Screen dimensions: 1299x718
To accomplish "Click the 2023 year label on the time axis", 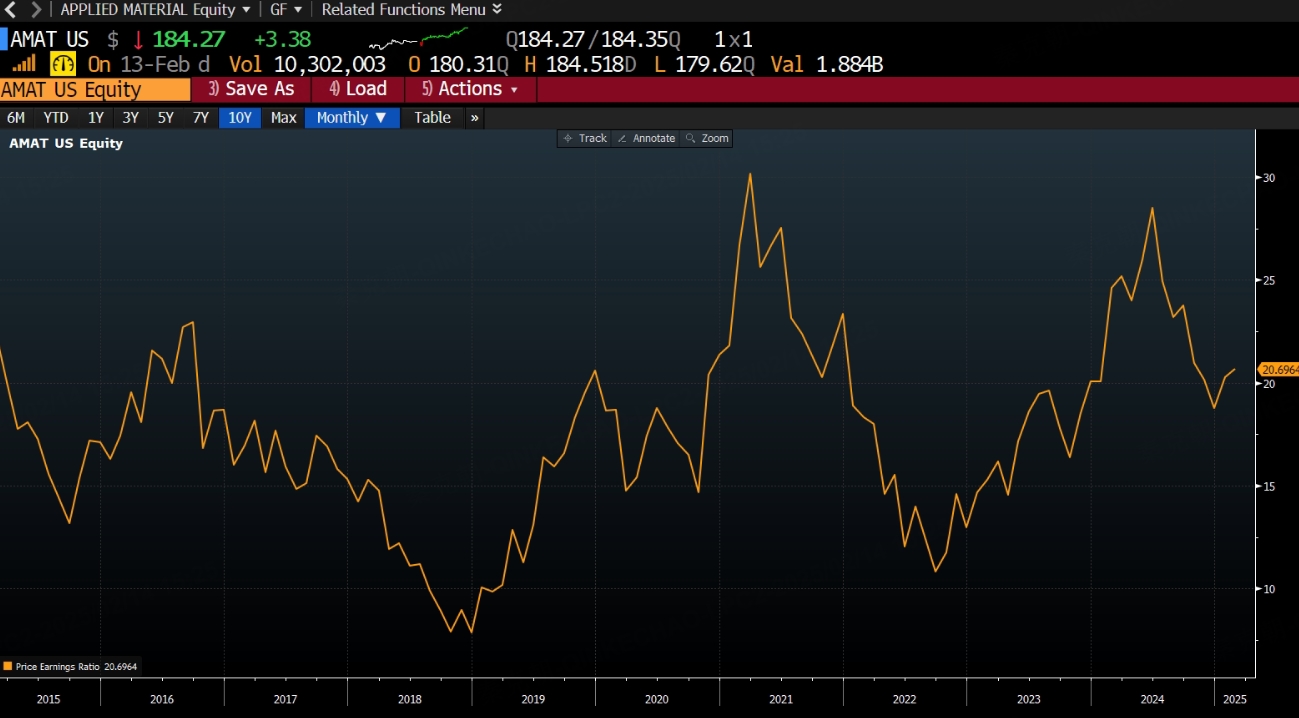I will coord(1029,699).
